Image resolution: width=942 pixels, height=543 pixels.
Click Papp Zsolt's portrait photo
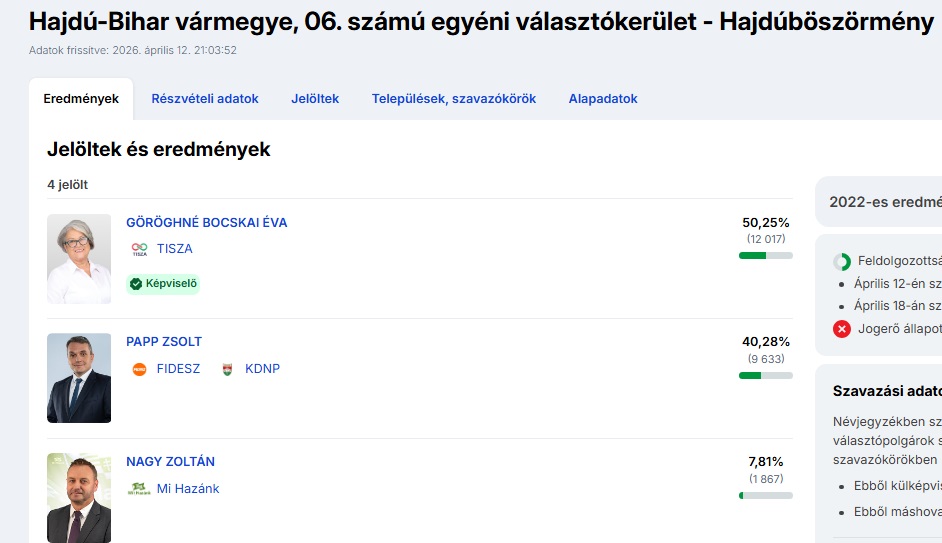pos(79,378)
